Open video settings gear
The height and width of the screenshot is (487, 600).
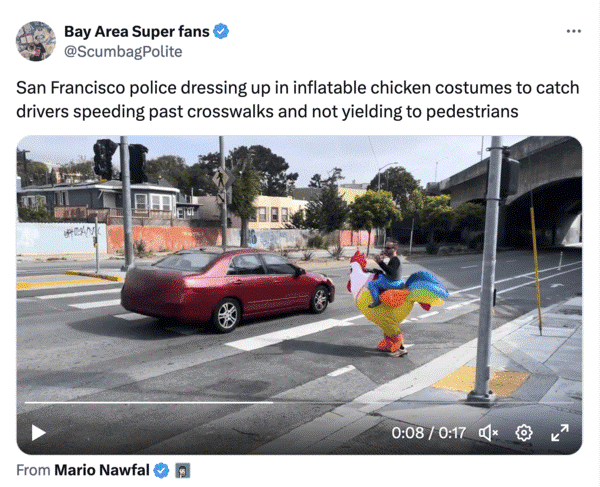pos(524,433)
